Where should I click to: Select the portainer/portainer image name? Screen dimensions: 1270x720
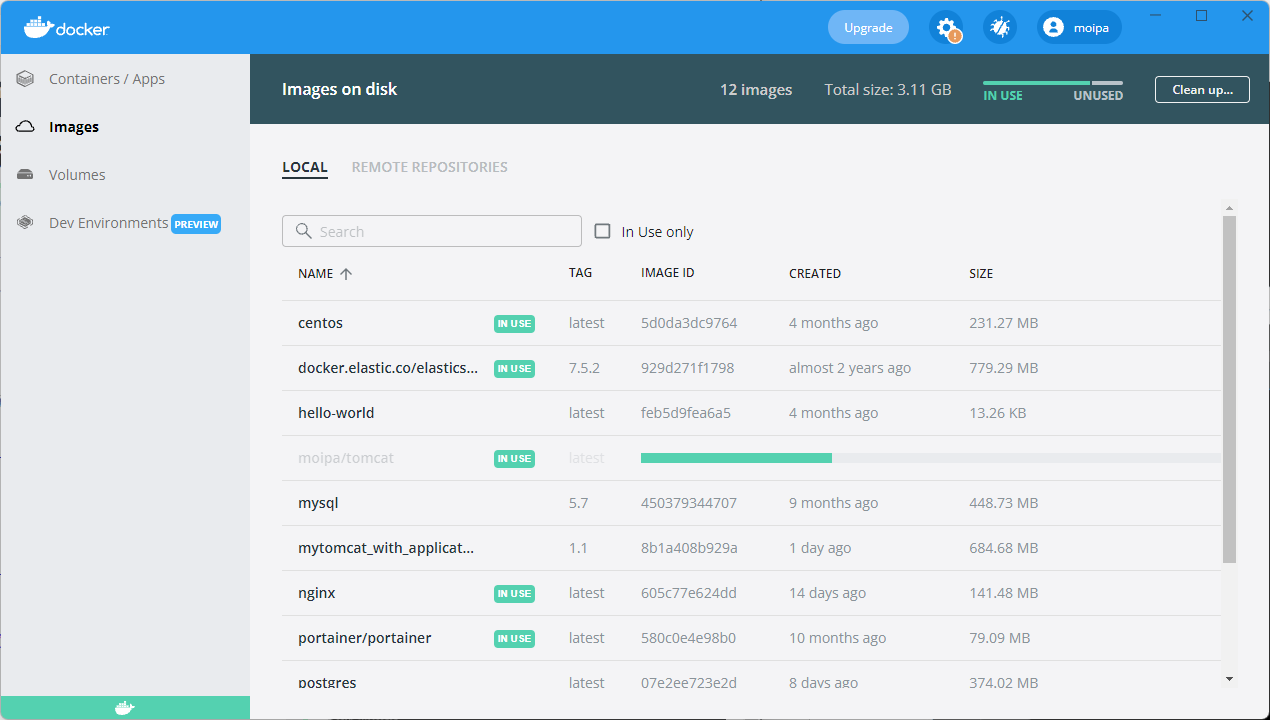365,638
